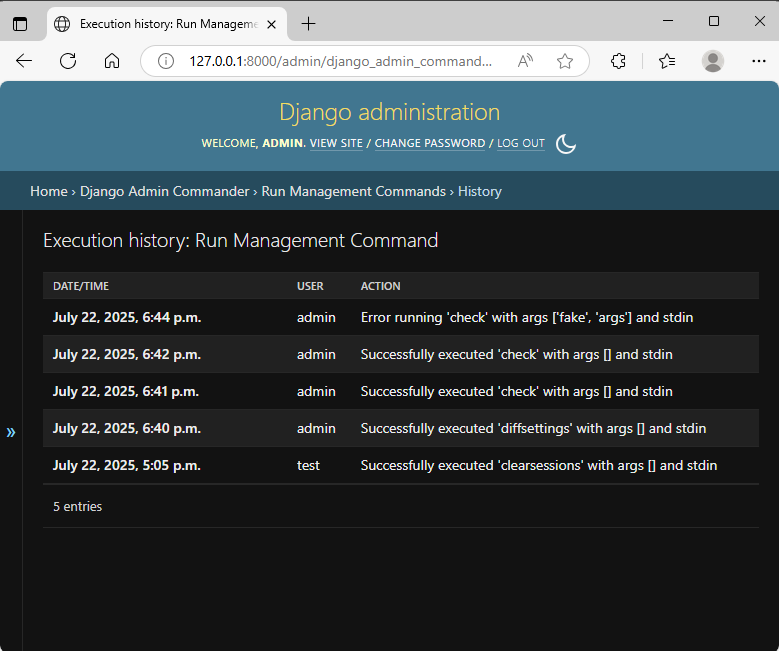Image resolution: width=779 pixels, height=651 pixels.
Task: Open the browser profile avatar
Action: pyautogui.click(x=712, y=61)
